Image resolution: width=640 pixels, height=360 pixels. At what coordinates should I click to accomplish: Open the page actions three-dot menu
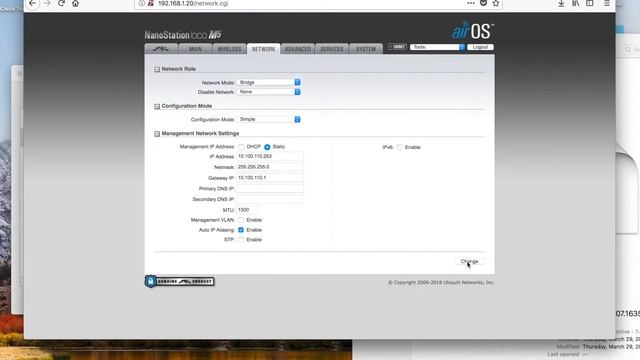pyautogui.click(x=471, y=3)
